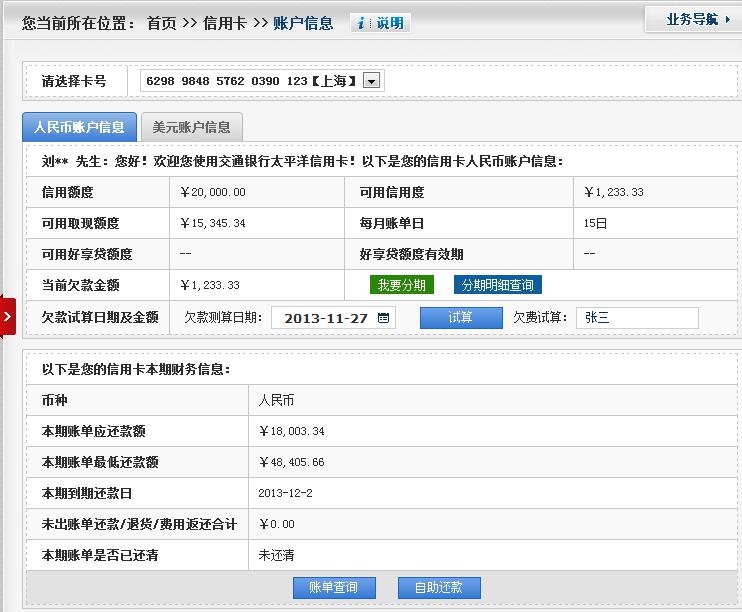Click the arrow icon next to 业务导航
Screen dimensions: 742x612
[x=727, y=19]
